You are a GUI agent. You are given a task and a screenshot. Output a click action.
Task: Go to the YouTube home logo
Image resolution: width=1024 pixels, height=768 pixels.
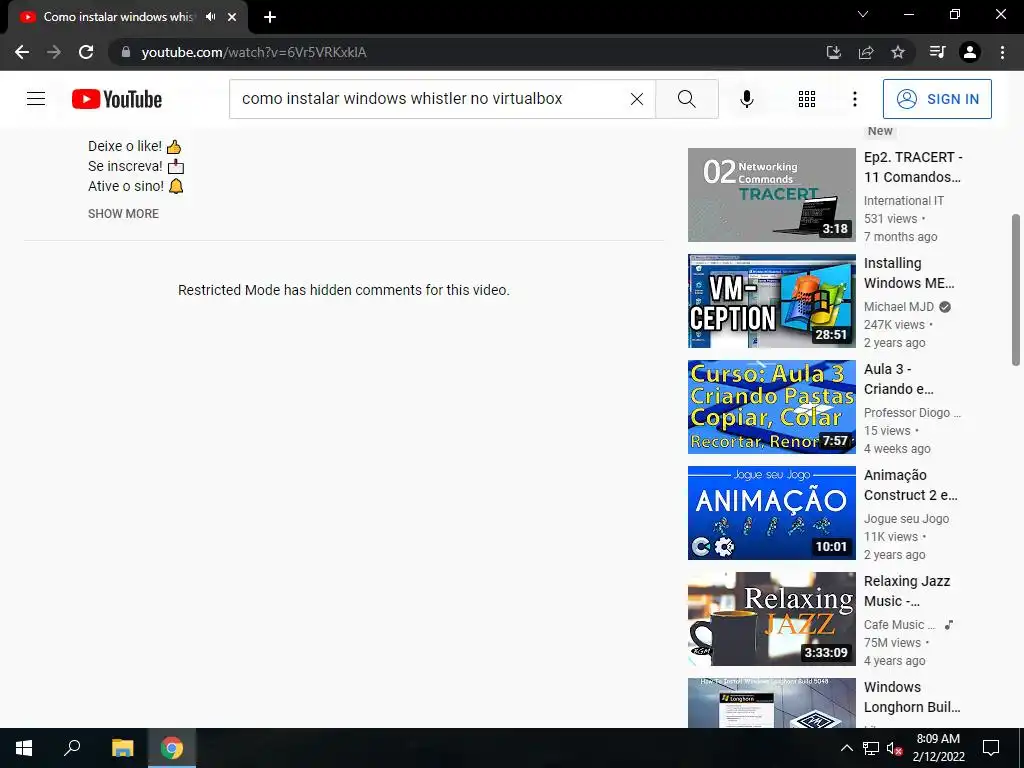coord(117,99)
